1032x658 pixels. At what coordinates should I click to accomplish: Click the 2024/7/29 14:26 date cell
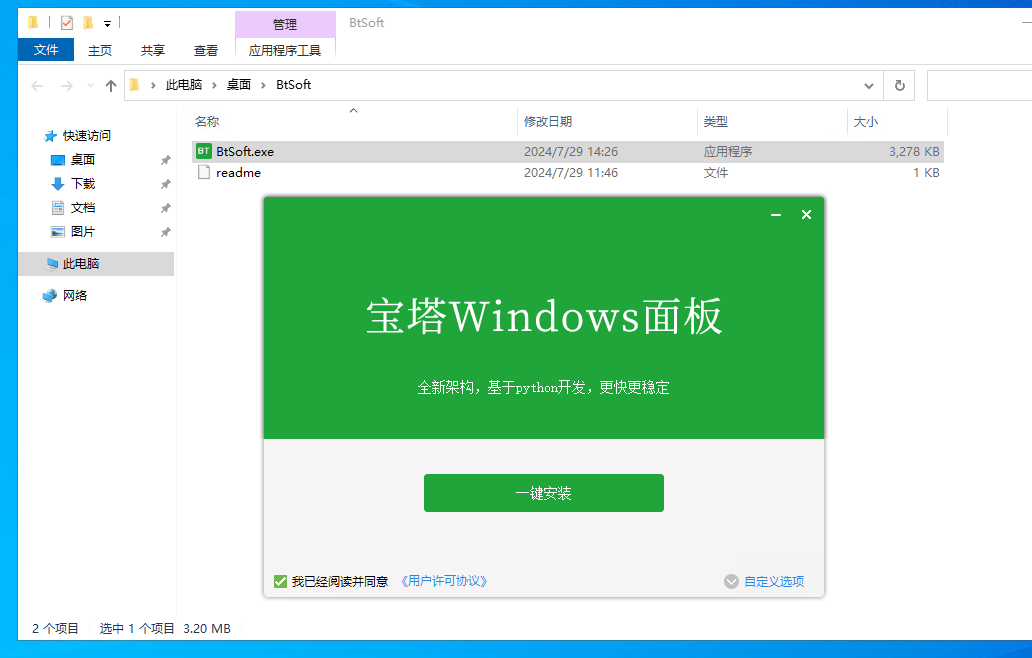tap(571, 151)
